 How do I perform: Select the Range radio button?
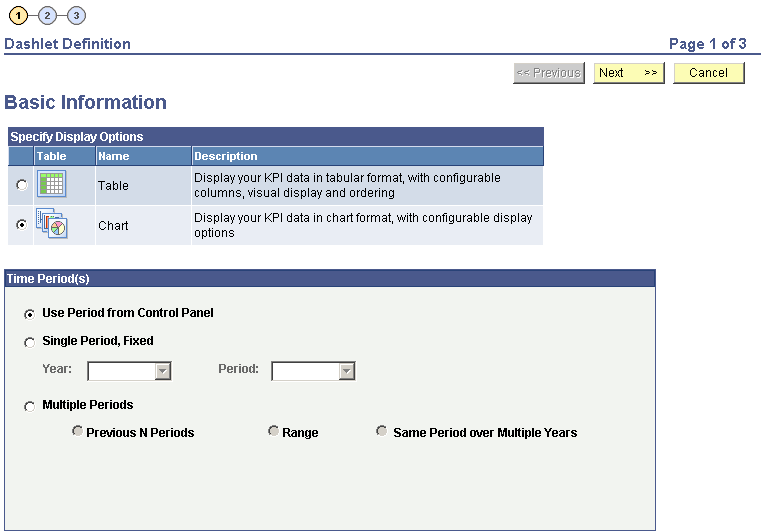coord(273,432)
